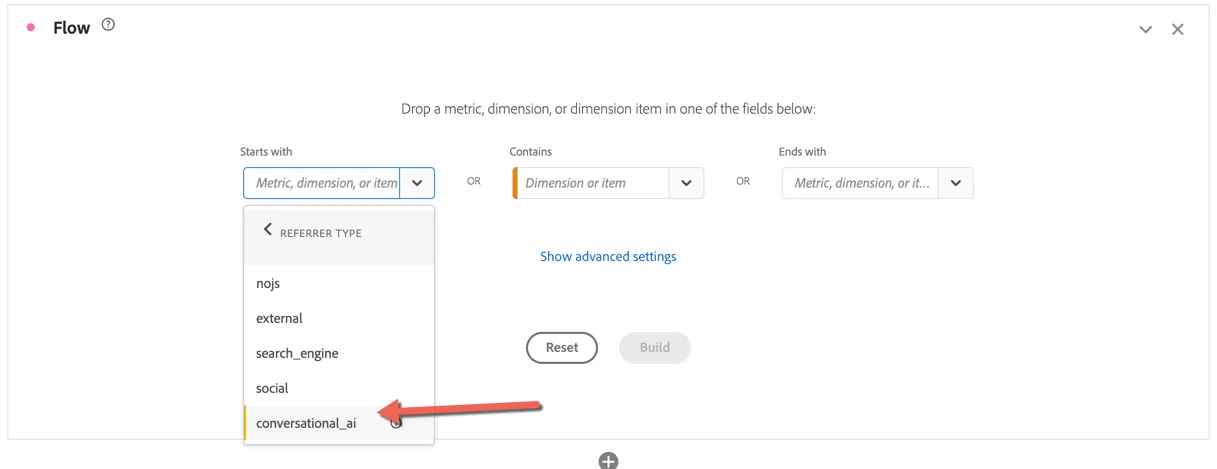Click the 'Flow' panel title

(x=72, y=28)
